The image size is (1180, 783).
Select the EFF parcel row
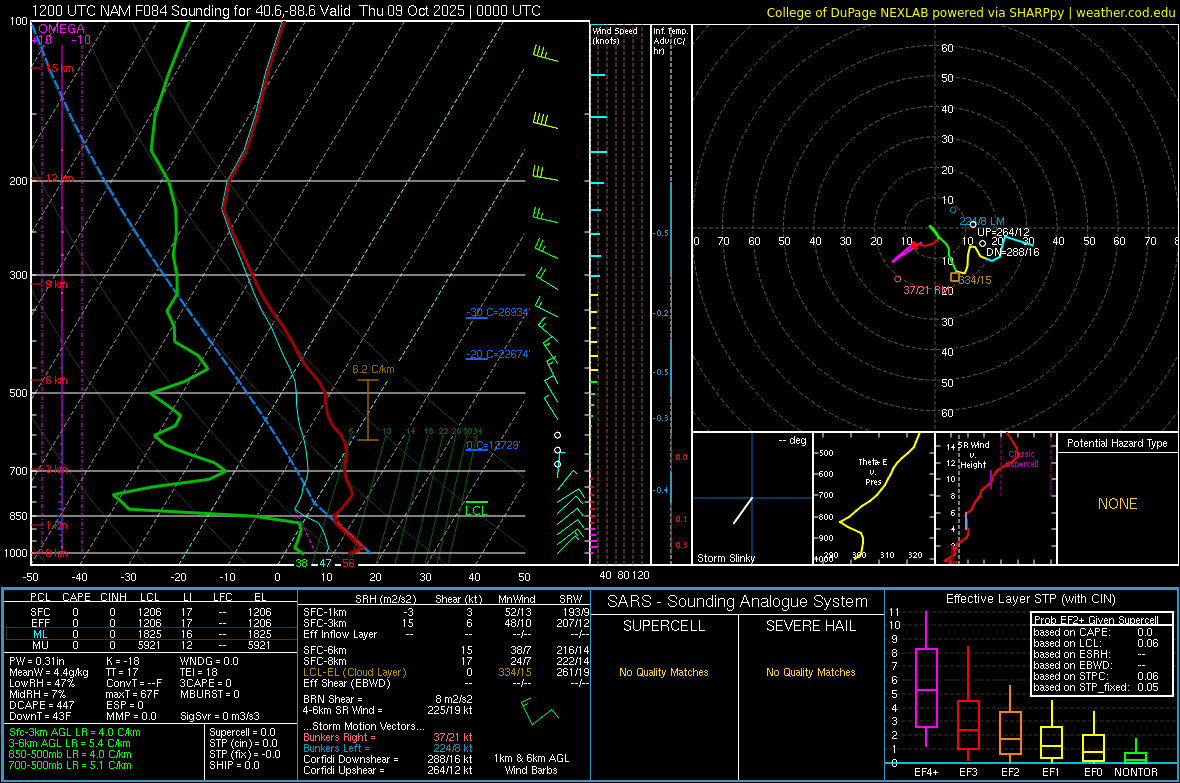tap(151, 623)
